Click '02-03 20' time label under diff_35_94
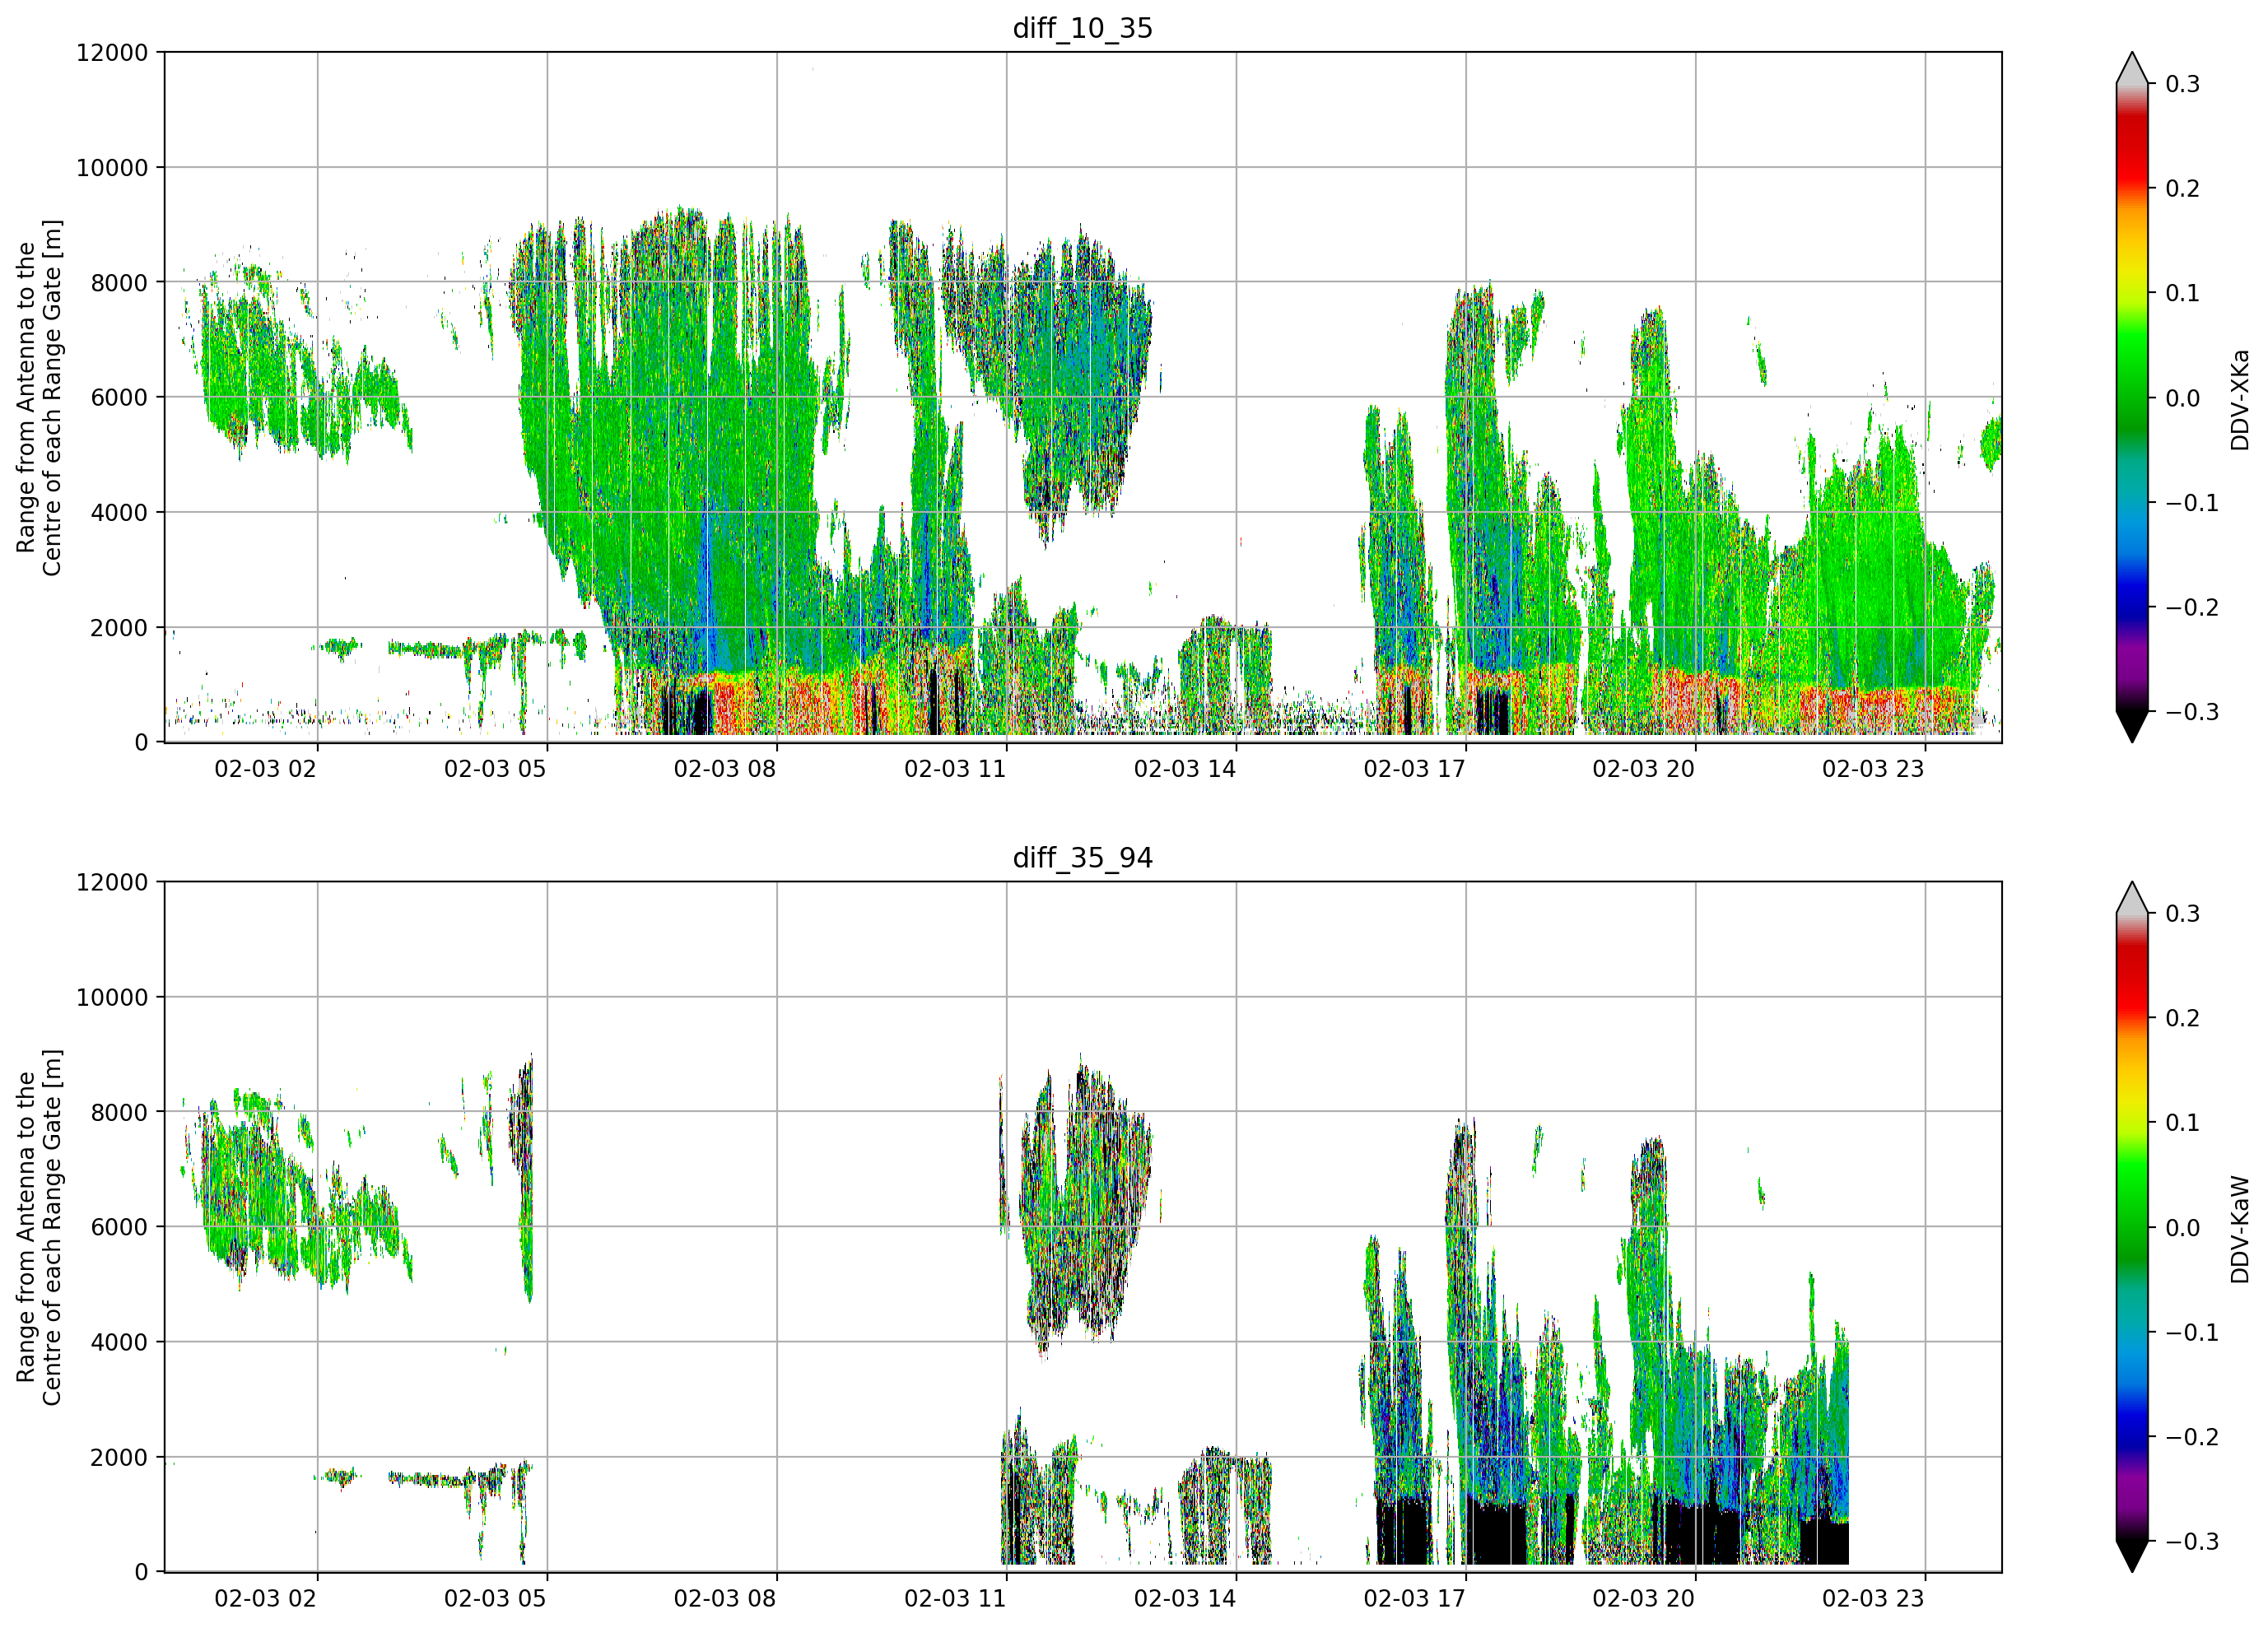The image size is (2268, 1628). 1644,1599
